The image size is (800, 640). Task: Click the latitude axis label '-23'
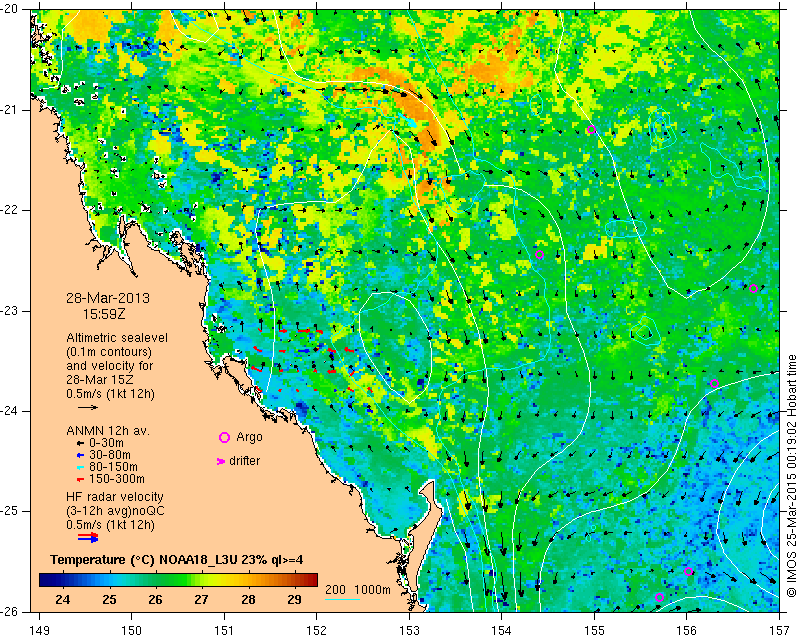(11, 311)
